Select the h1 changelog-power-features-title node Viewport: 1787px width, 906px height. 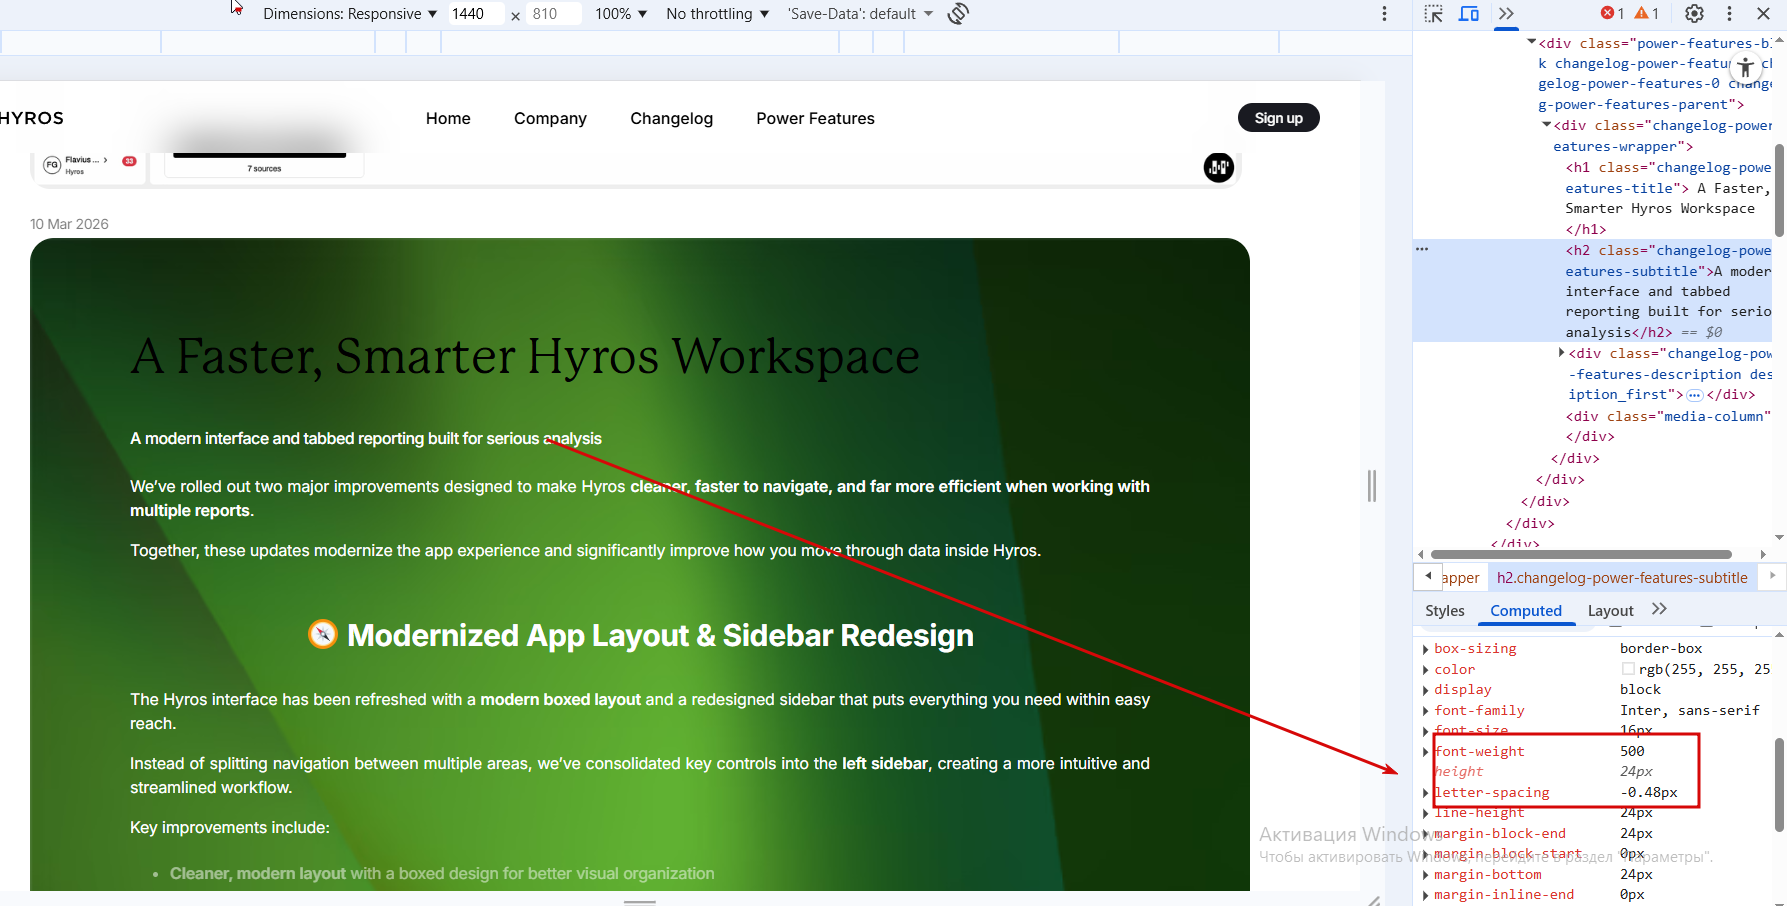pyautogui.click(x=1668, y=198)
